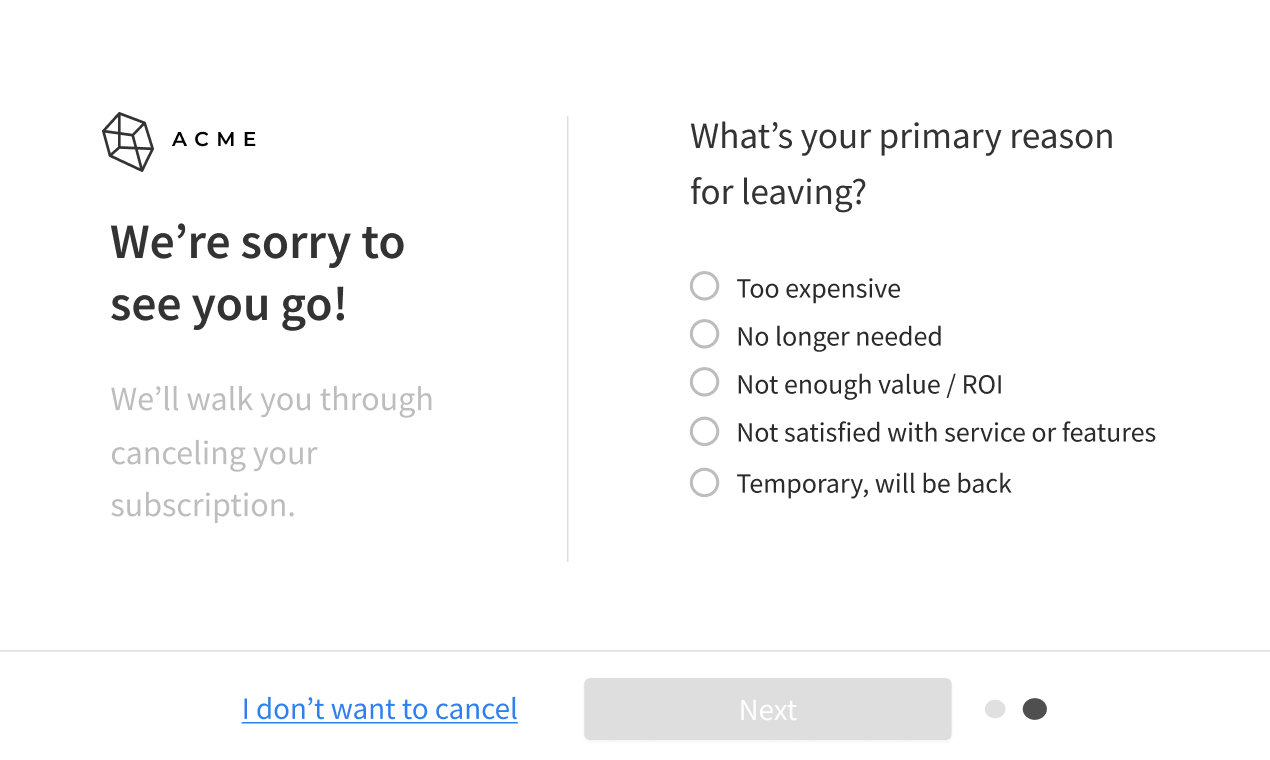The width and height of the screenshot is (1270, 760).
Task: Click the "We're sorry to see you go!" heading
Action: click(x=257, y=273)
